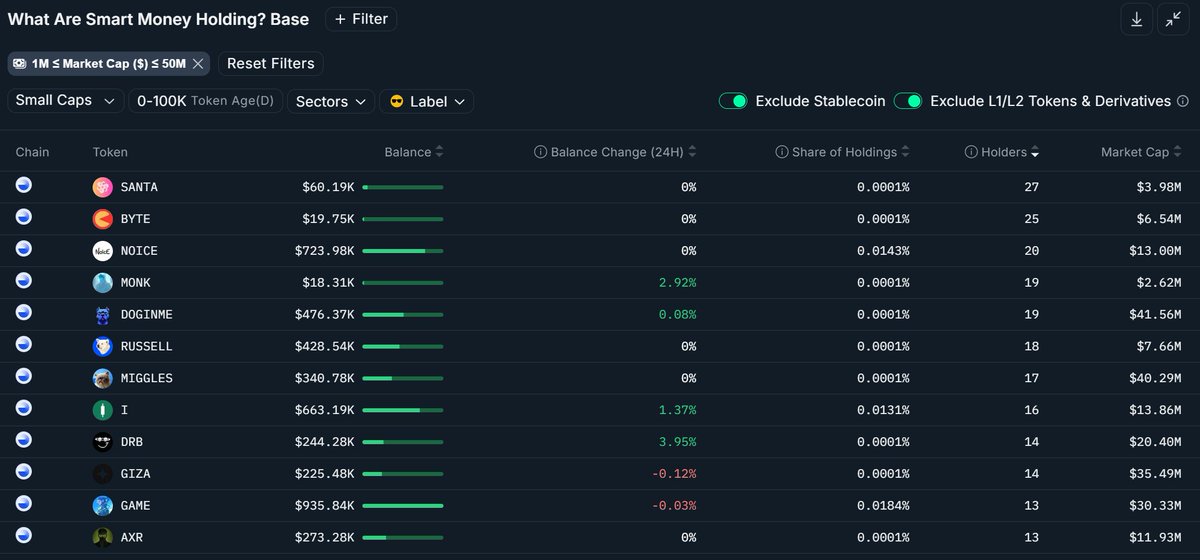Click the info icon next to Balance Change (24H)
Viewport: 1200px width, 560px height.
[x=541, y=152]
